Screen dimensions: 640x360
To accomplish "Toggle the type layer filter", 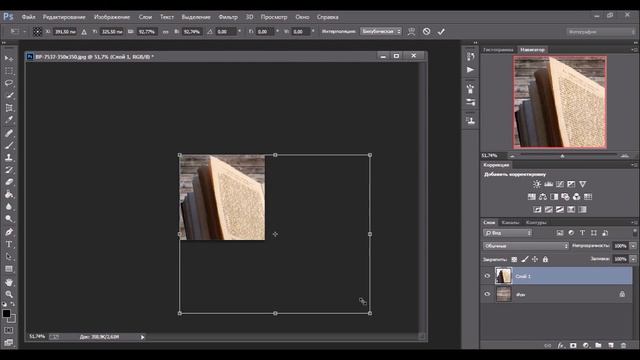I will coord(582,233).
